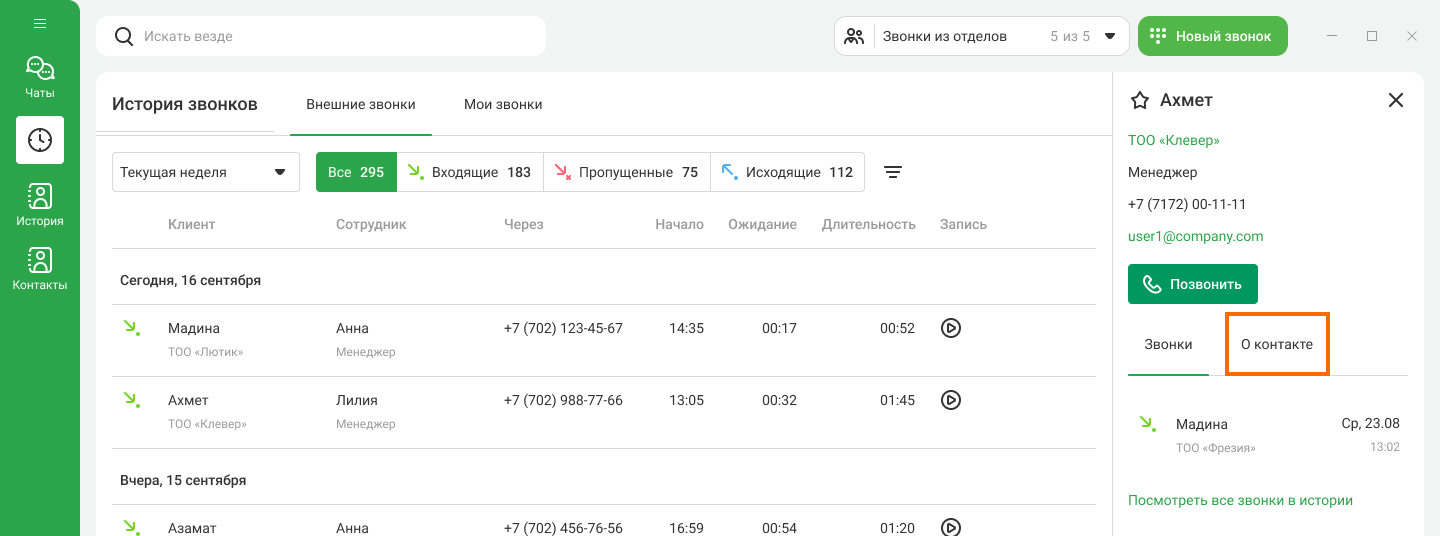
Task: Open Контакты in the sidebar
Action: tap(40, 269)
